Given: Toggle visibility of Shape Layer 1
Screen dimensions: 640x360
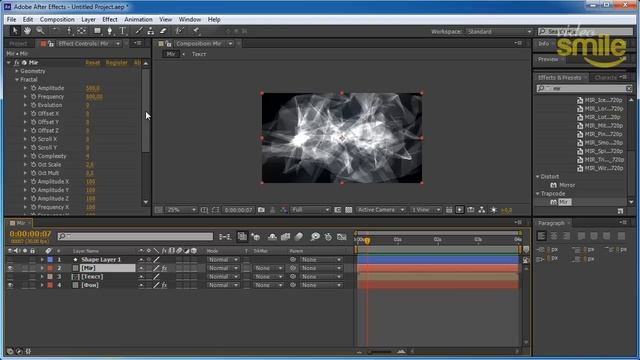Looking at the screenshot, I should click(x=10, y=260).
